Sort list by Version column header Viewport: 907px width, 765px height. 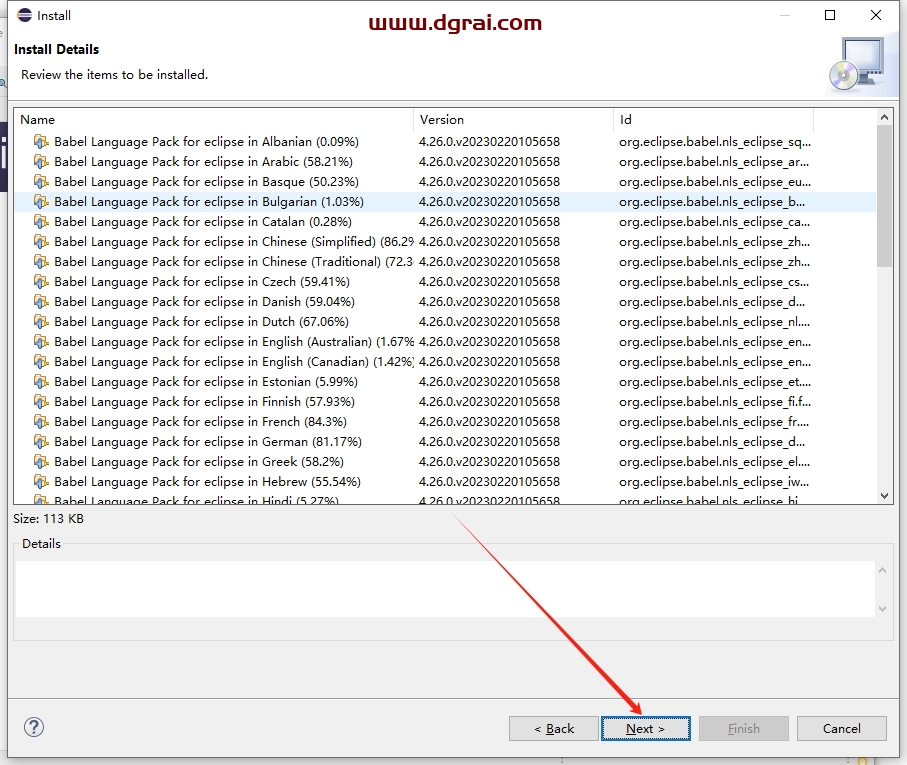pyautogui.click(x=513, y=120)
